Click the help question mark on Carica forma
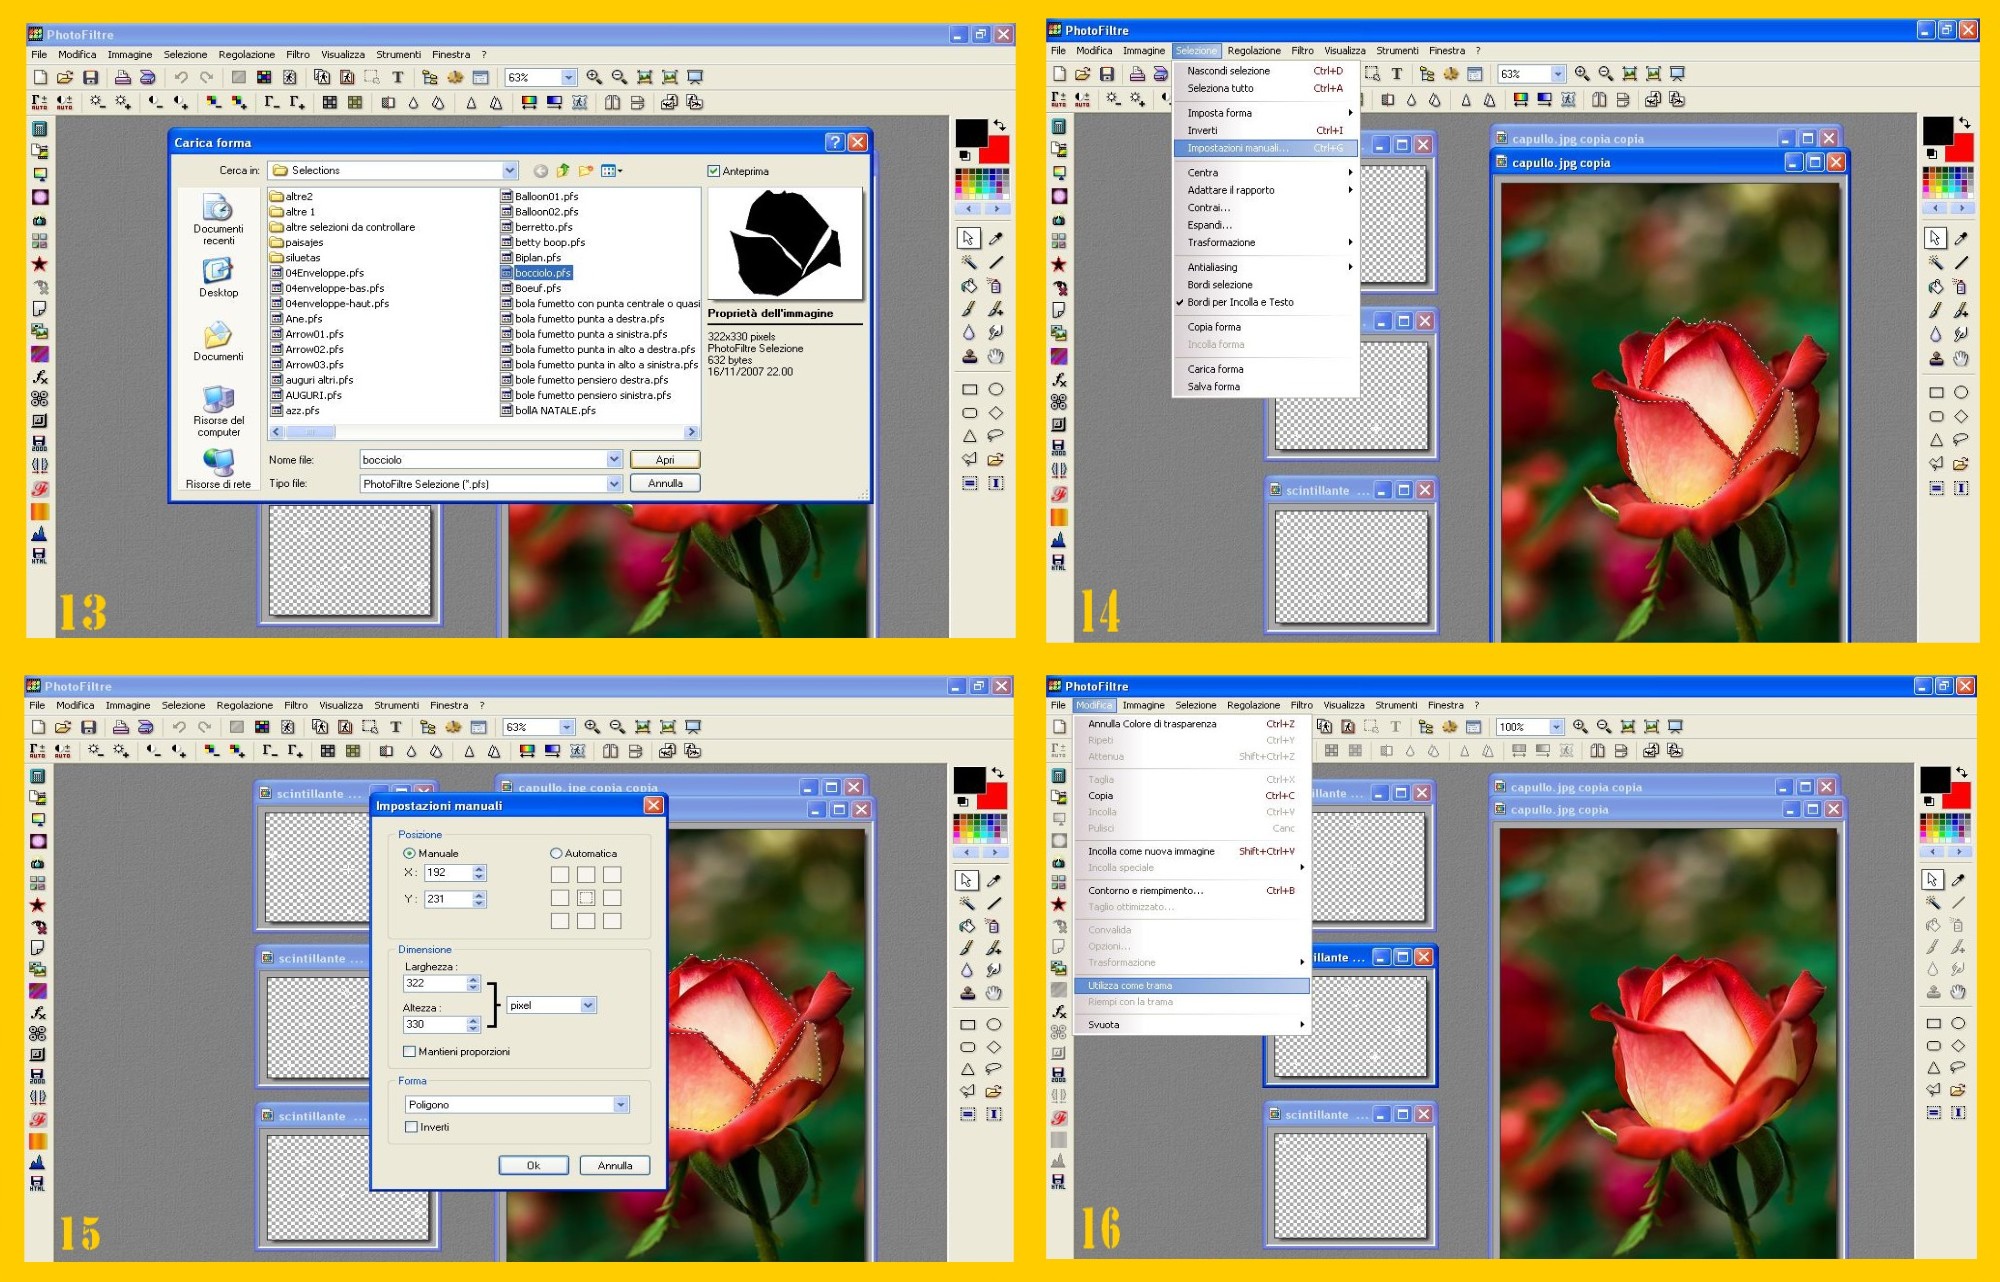Image resolution: width=2000 pixels, height=1282 pixels. coord(834,142)
